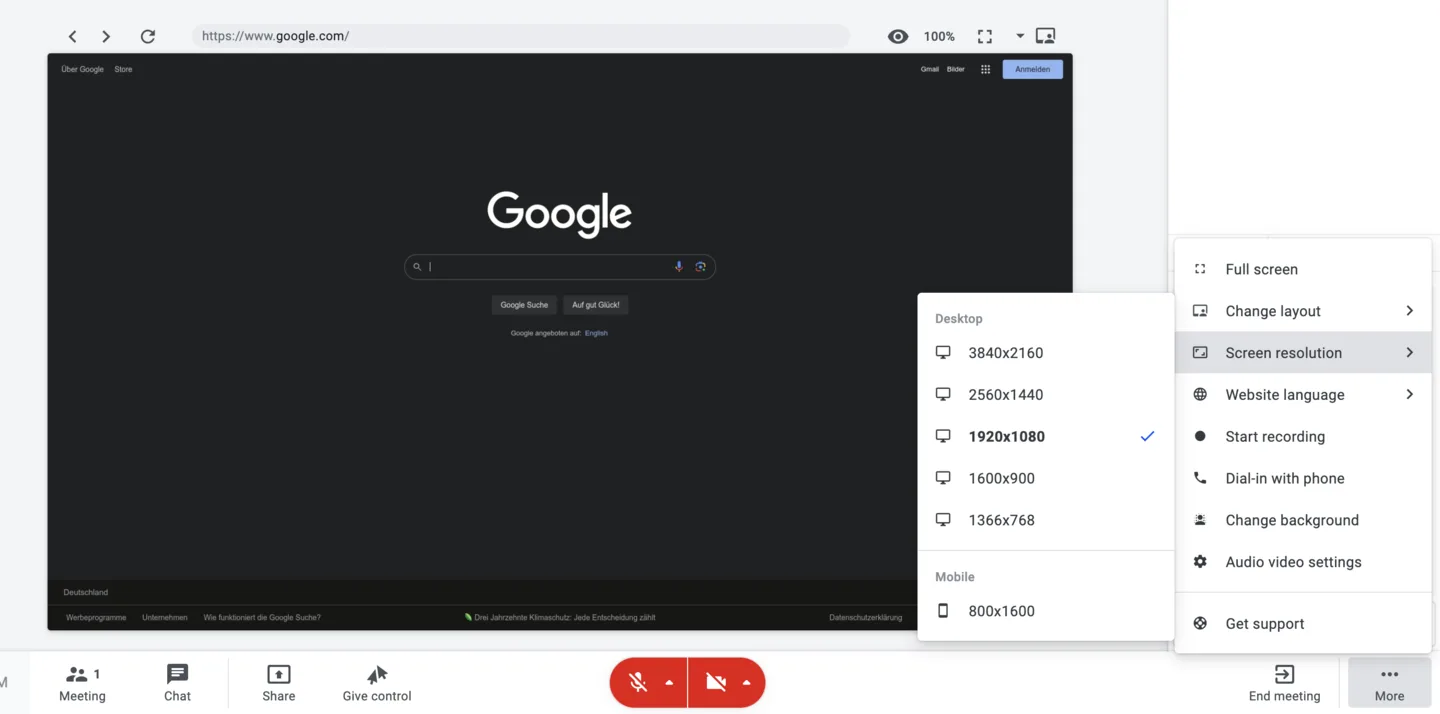
Task: Unmute the microphone button
Action: [x=638, y=683]
